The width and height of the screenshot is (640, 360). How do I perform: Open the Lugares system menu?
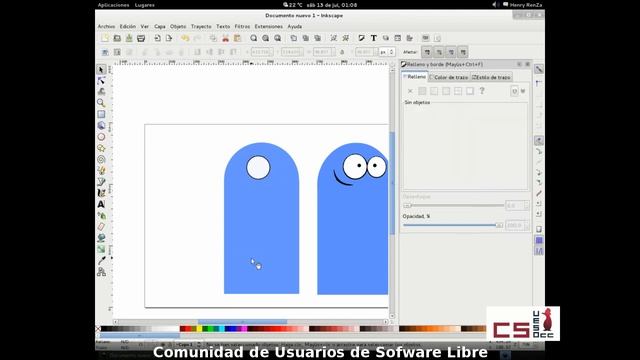pos(144,5)
